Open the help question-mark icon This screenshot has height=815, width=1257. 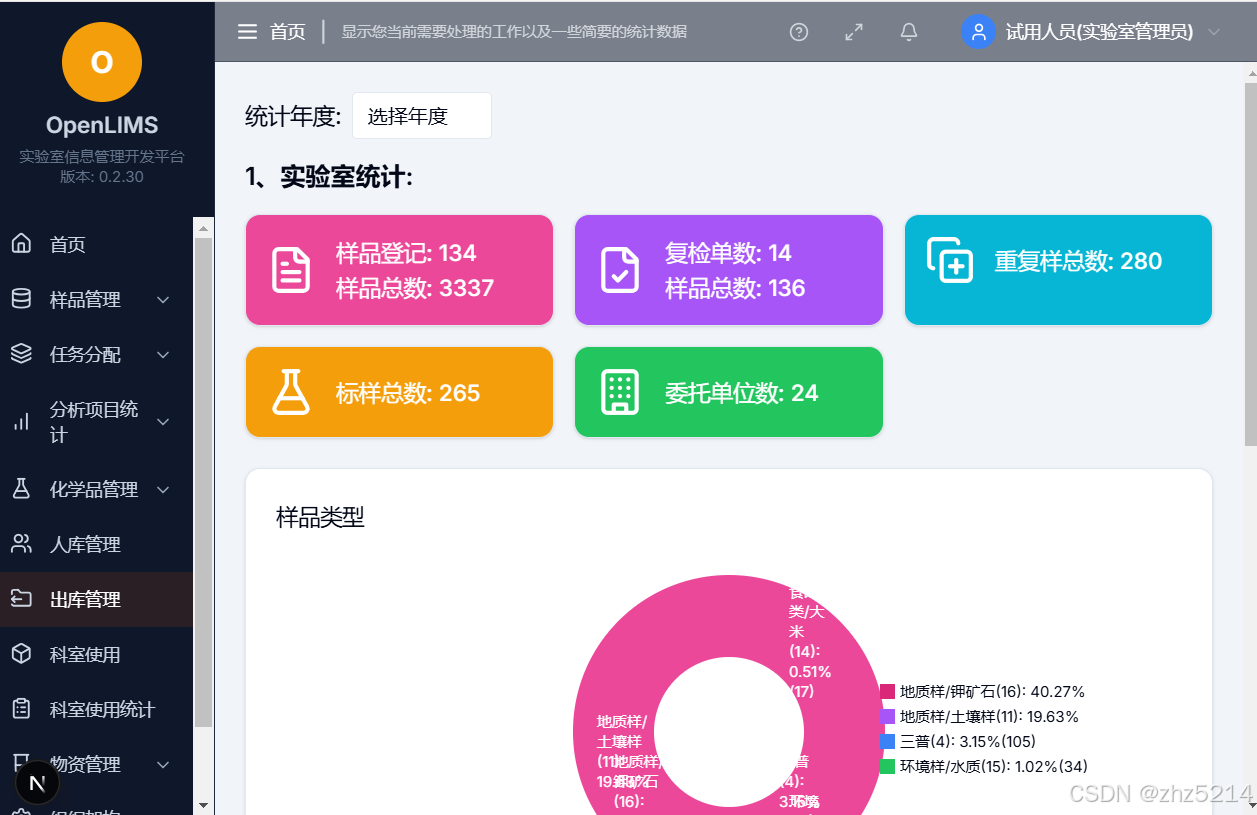799,32
